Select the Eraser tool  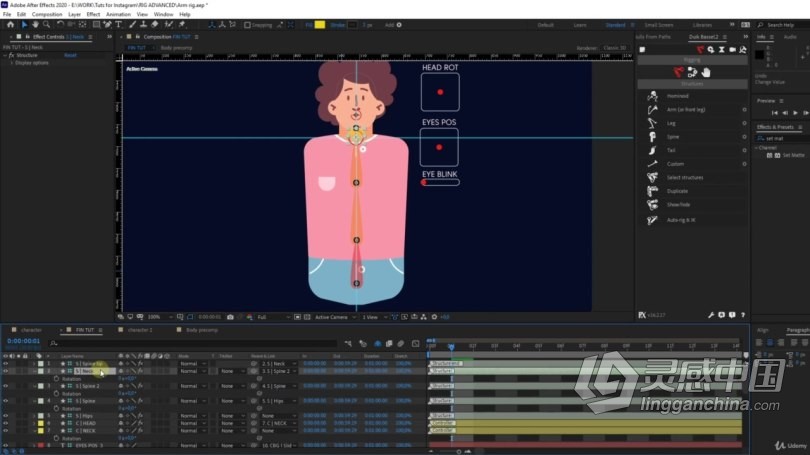pyautogui.click(x=154, y=24)
